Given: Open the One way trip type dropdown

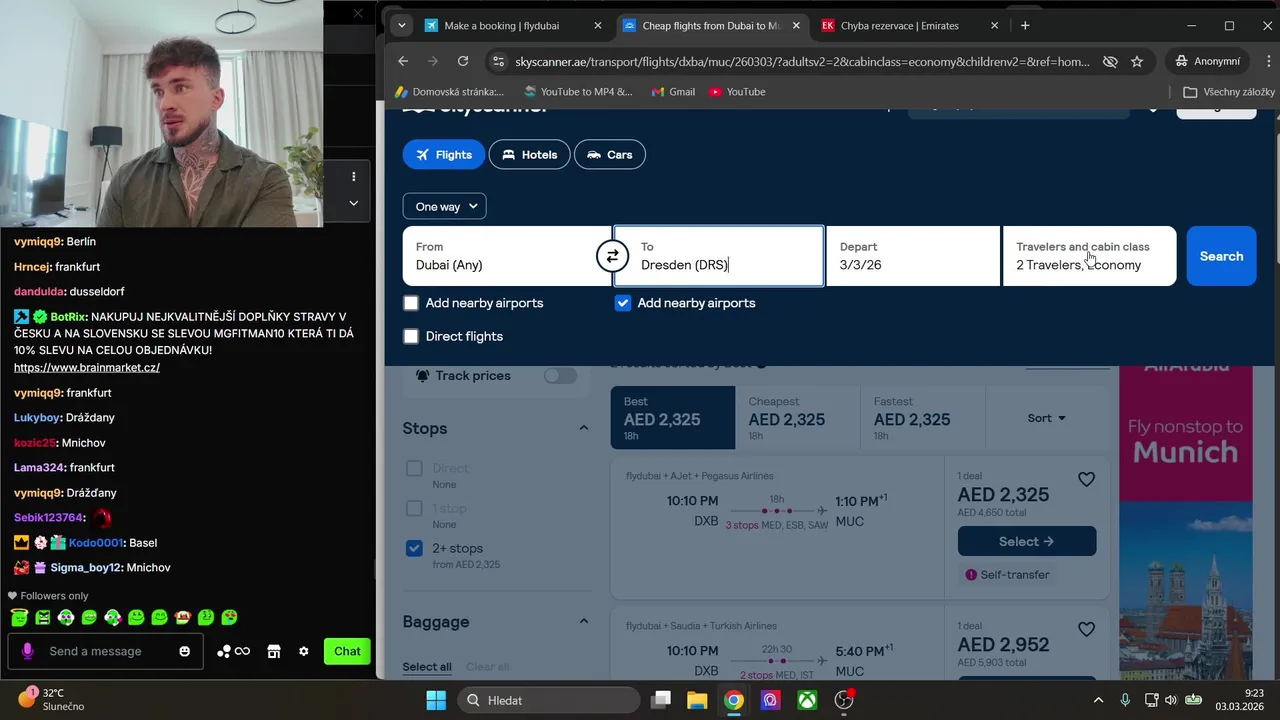Looking at the screenshot, I should (x=444, y=206).
